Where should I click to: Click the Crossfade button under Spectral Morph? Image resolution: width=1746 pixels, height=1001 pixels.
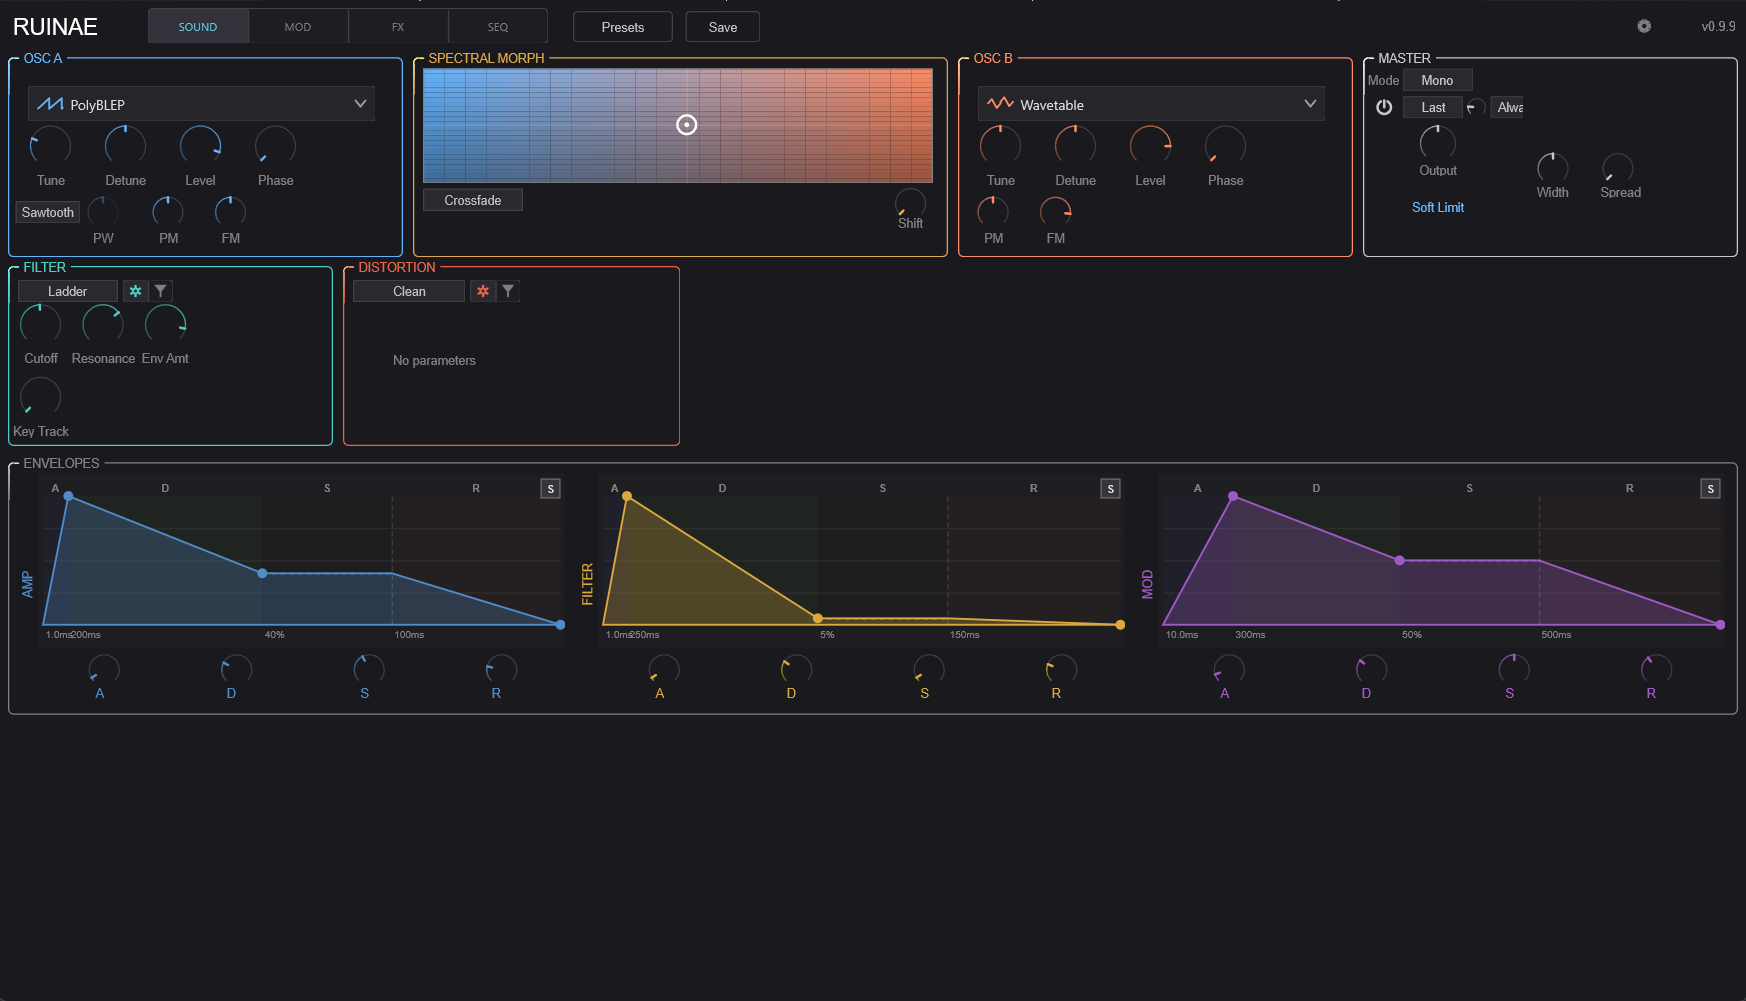[472, 199]
